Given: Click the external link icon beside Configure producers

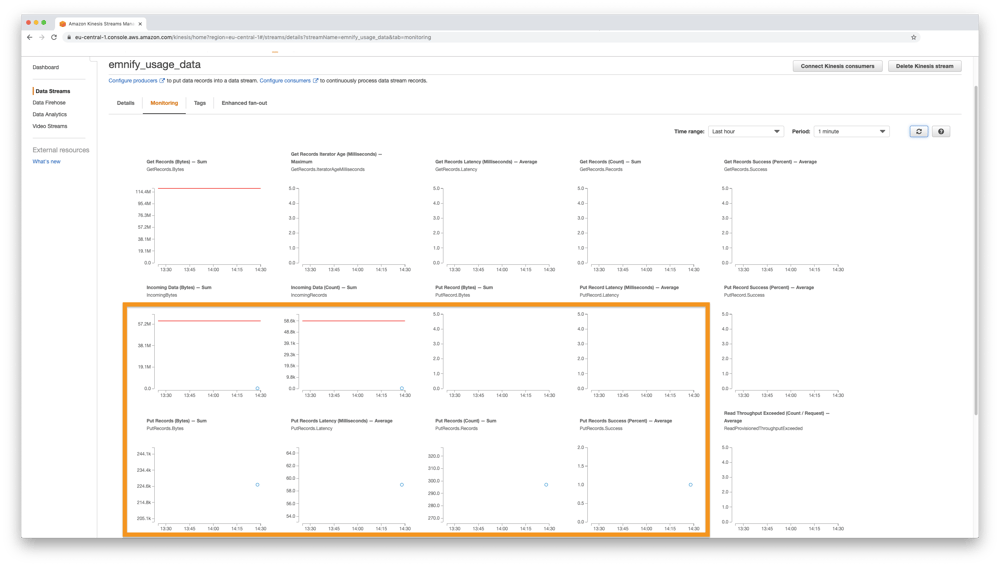Looking at the screenshot, I should pos(162,80).
